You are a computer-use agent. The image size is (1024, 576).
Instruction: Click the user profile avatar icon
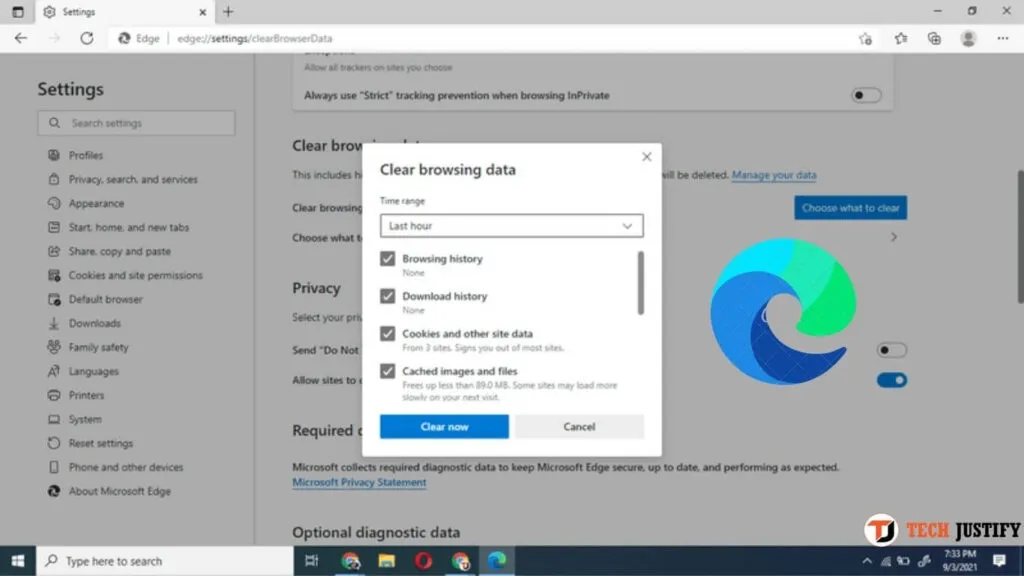[x=968, y=38]
